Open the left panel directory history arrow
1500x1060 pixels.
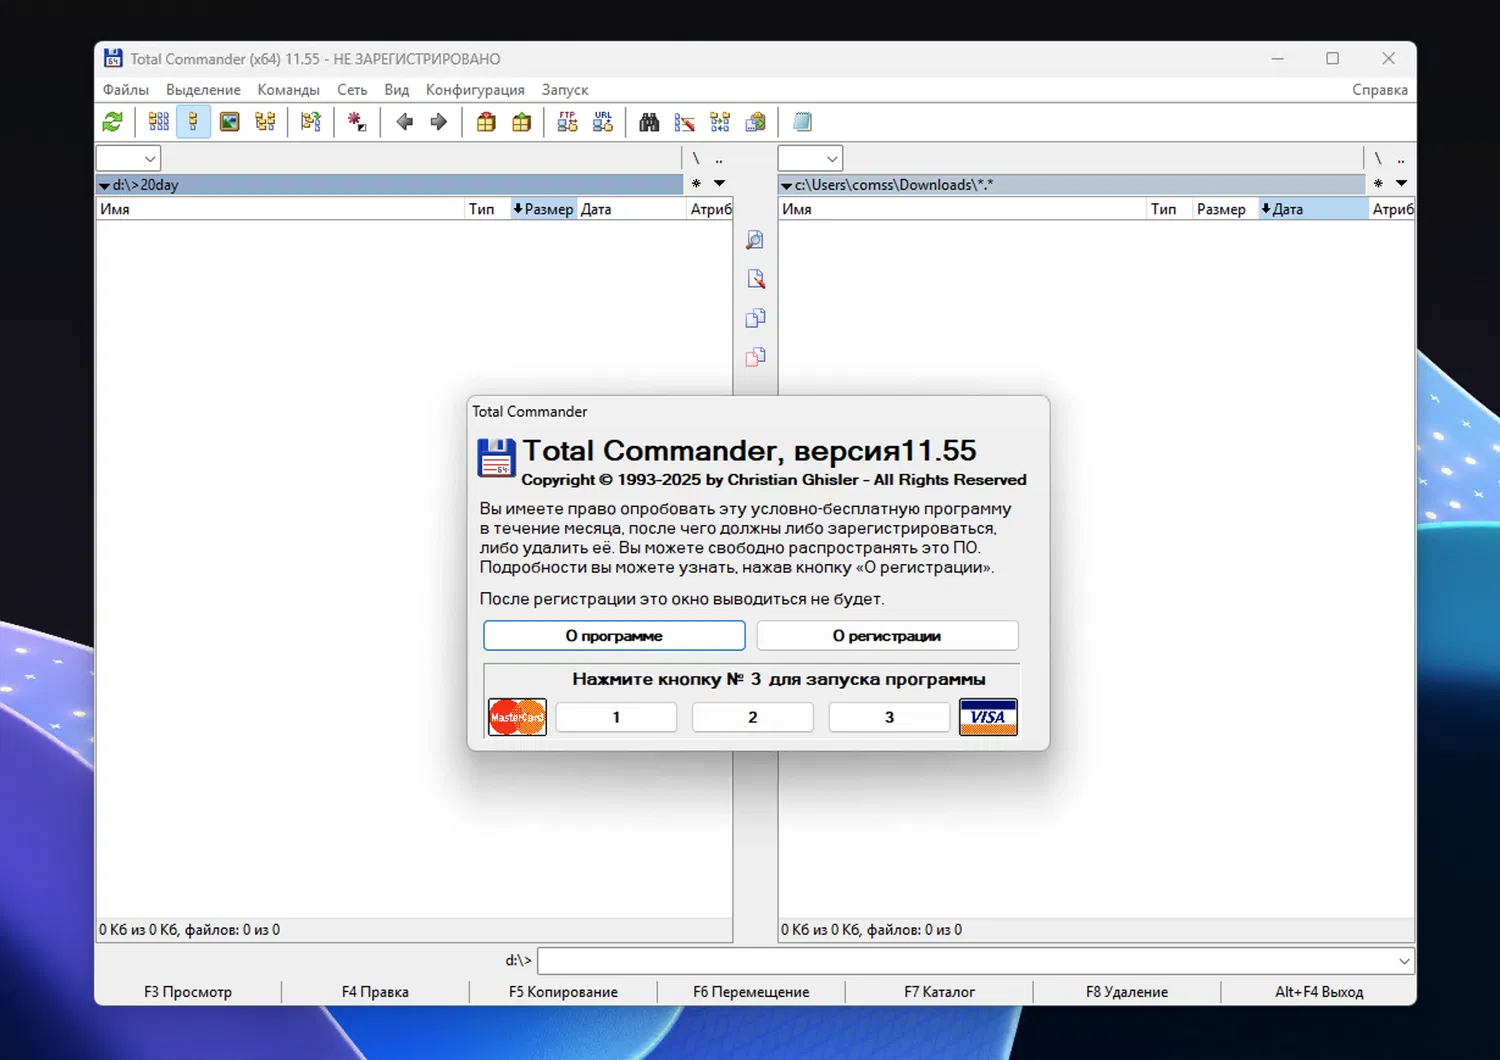point(719,184)
